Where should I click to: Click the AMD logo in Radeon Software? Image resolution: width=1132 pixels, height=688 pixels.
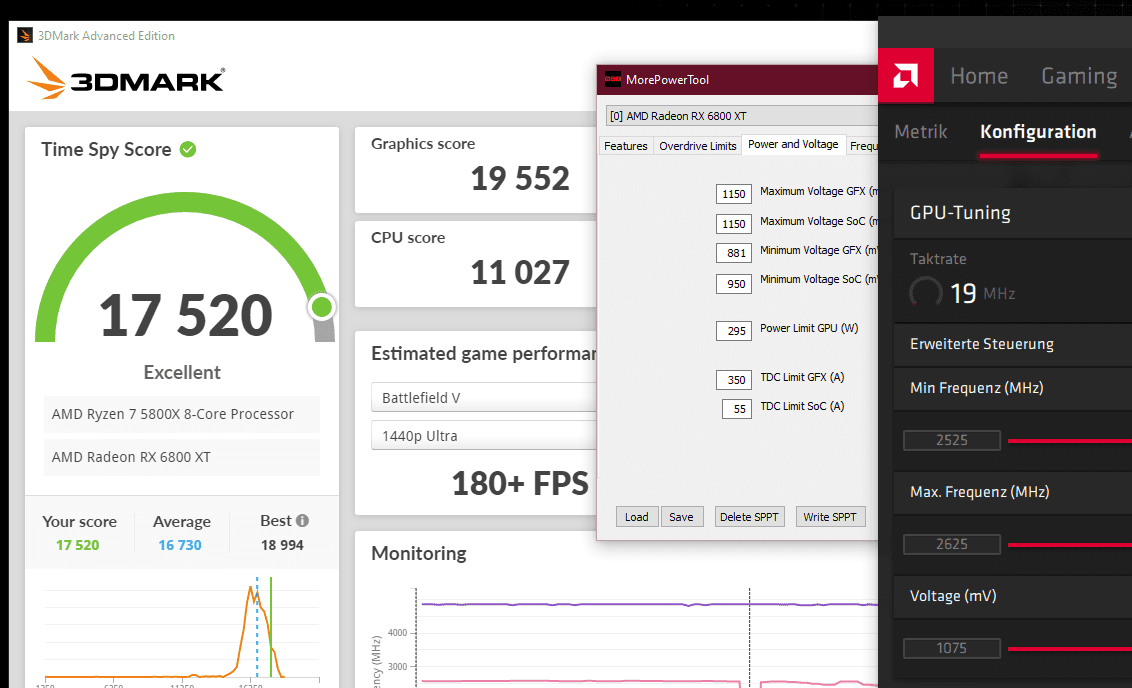pos(906,75)
